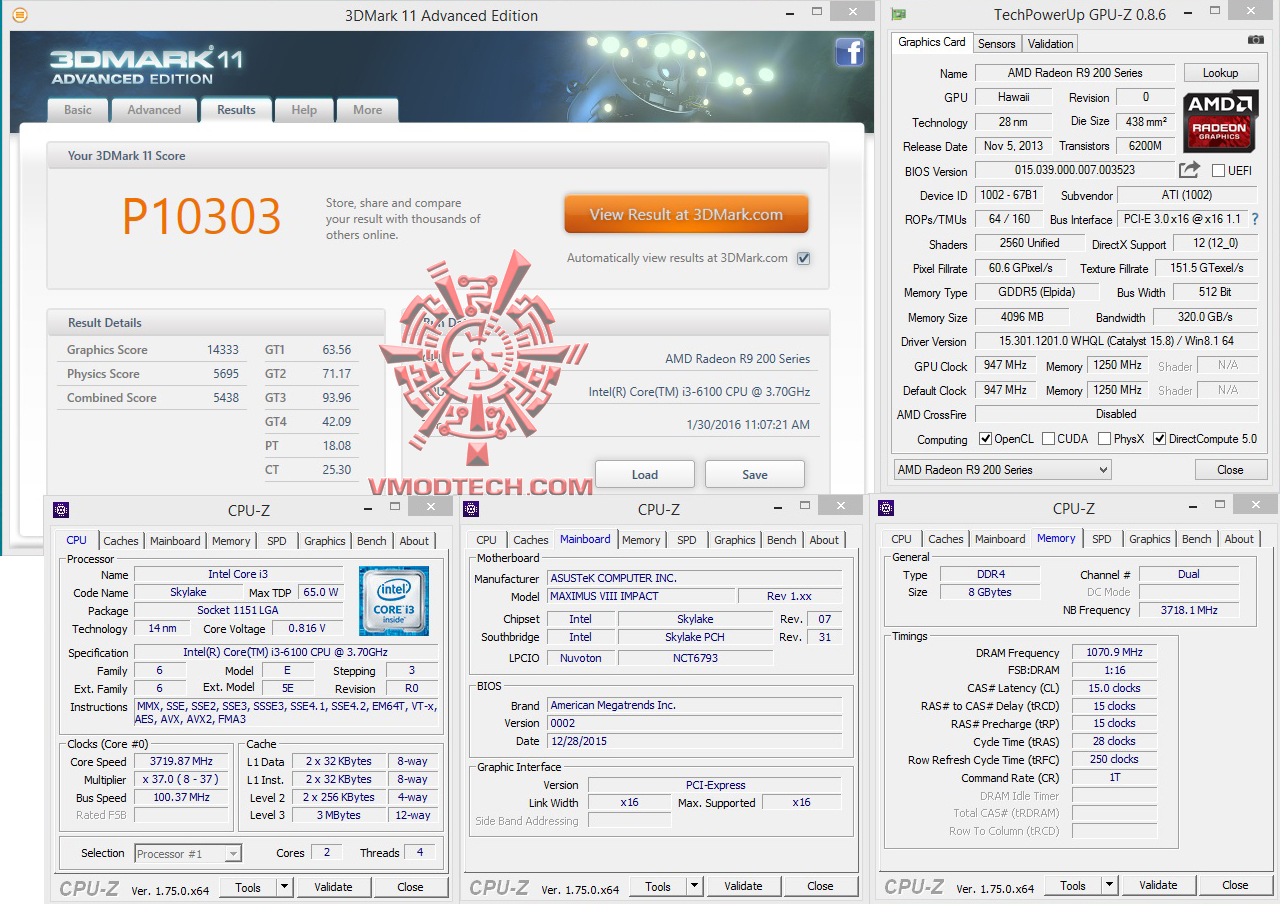
Task: Open Tools dropdown arrow in left CPU-Z
Action: 284,887
